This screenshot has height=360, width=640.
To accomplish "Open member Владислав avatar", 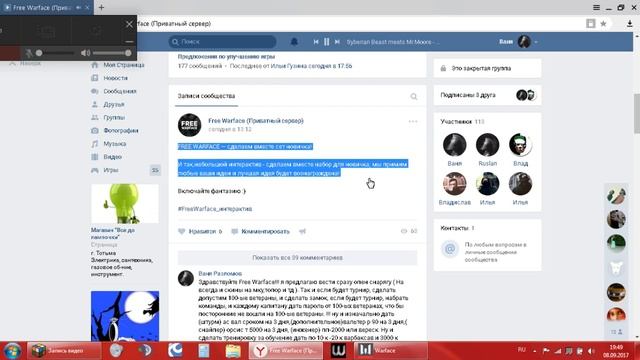I will tap(455, 184).
